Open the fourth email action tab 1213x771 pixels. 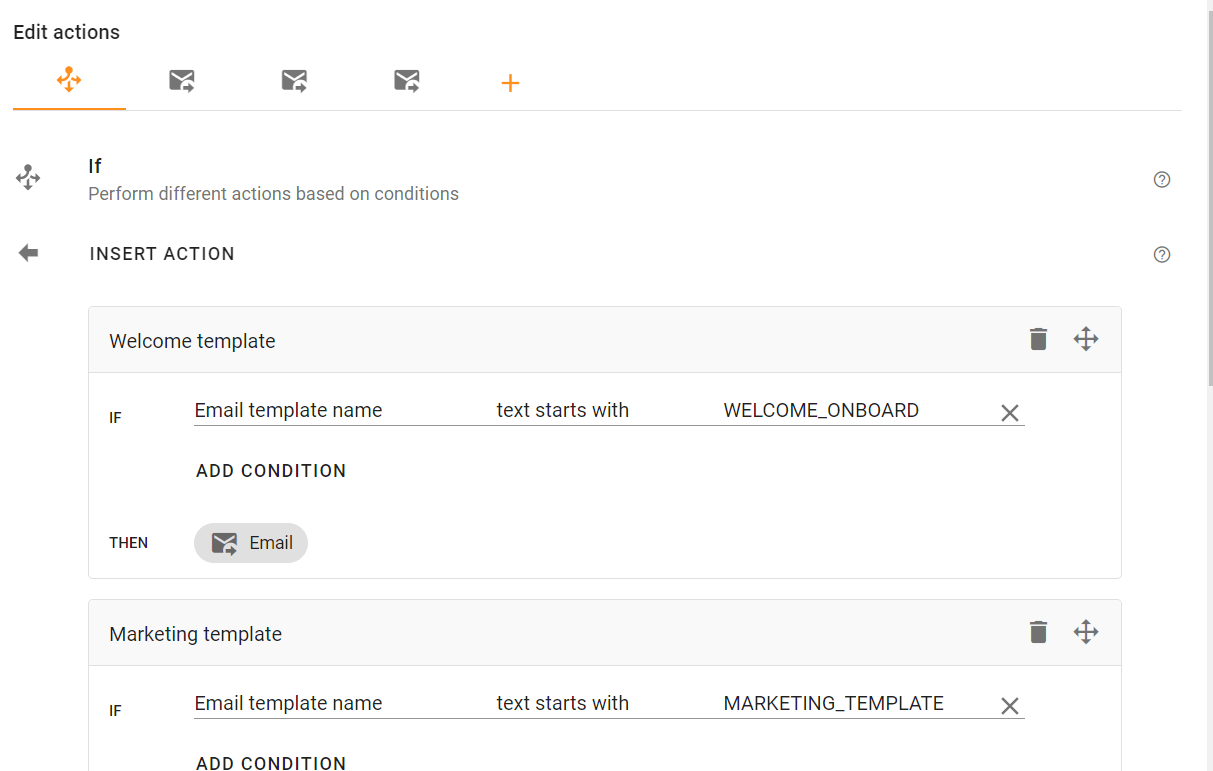pyautogui.click(x=407, y=81)
